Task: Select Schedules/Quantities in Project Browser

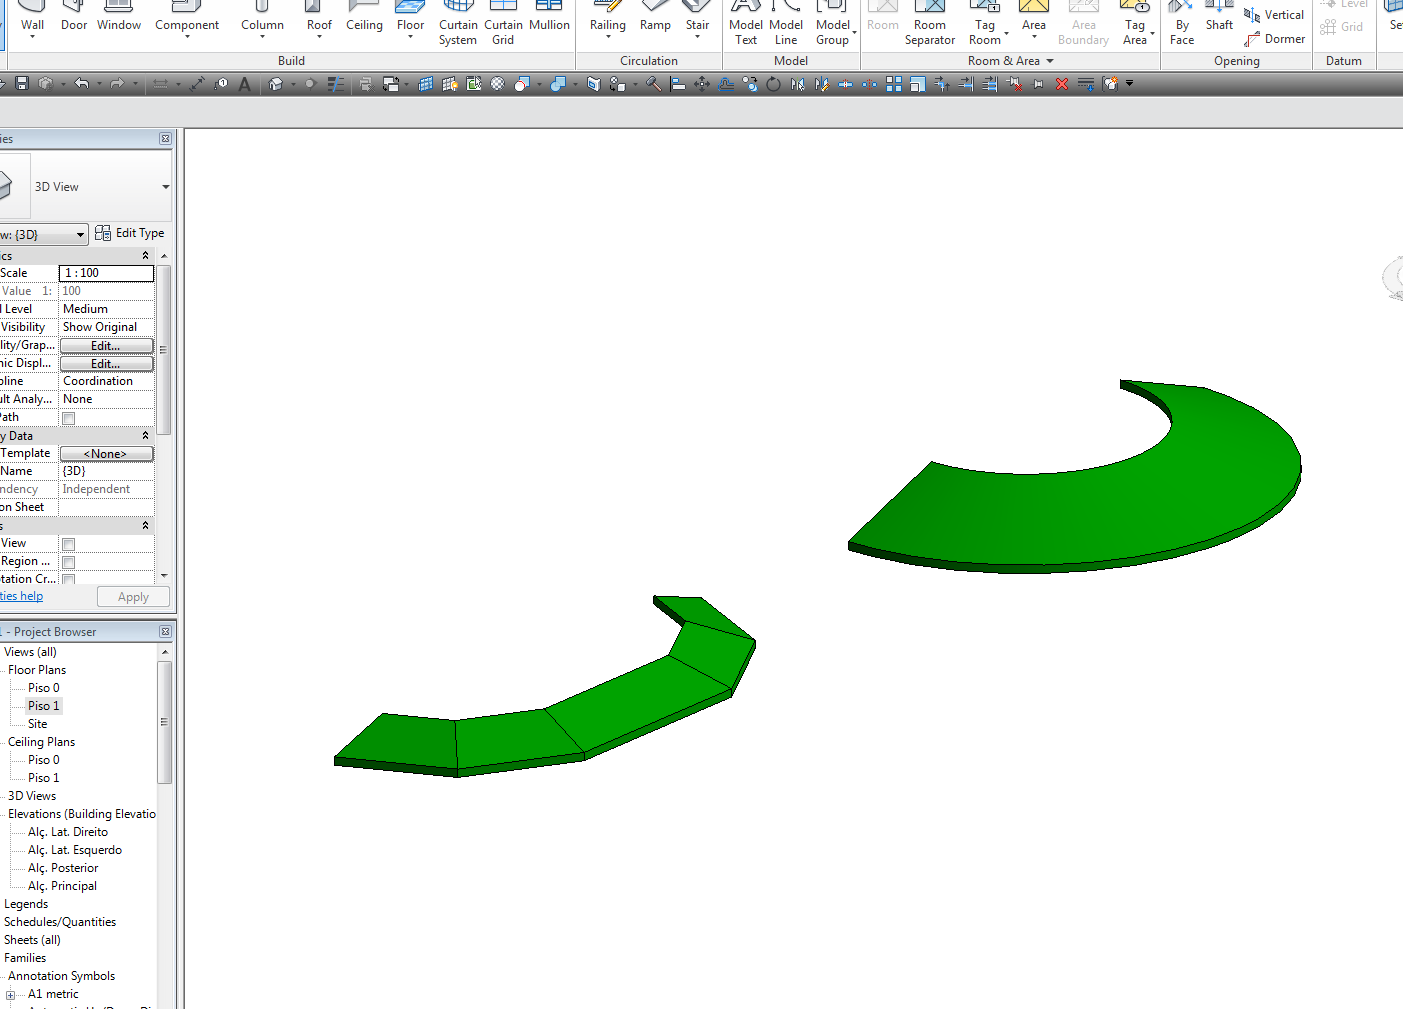Action: click(60, 922)
